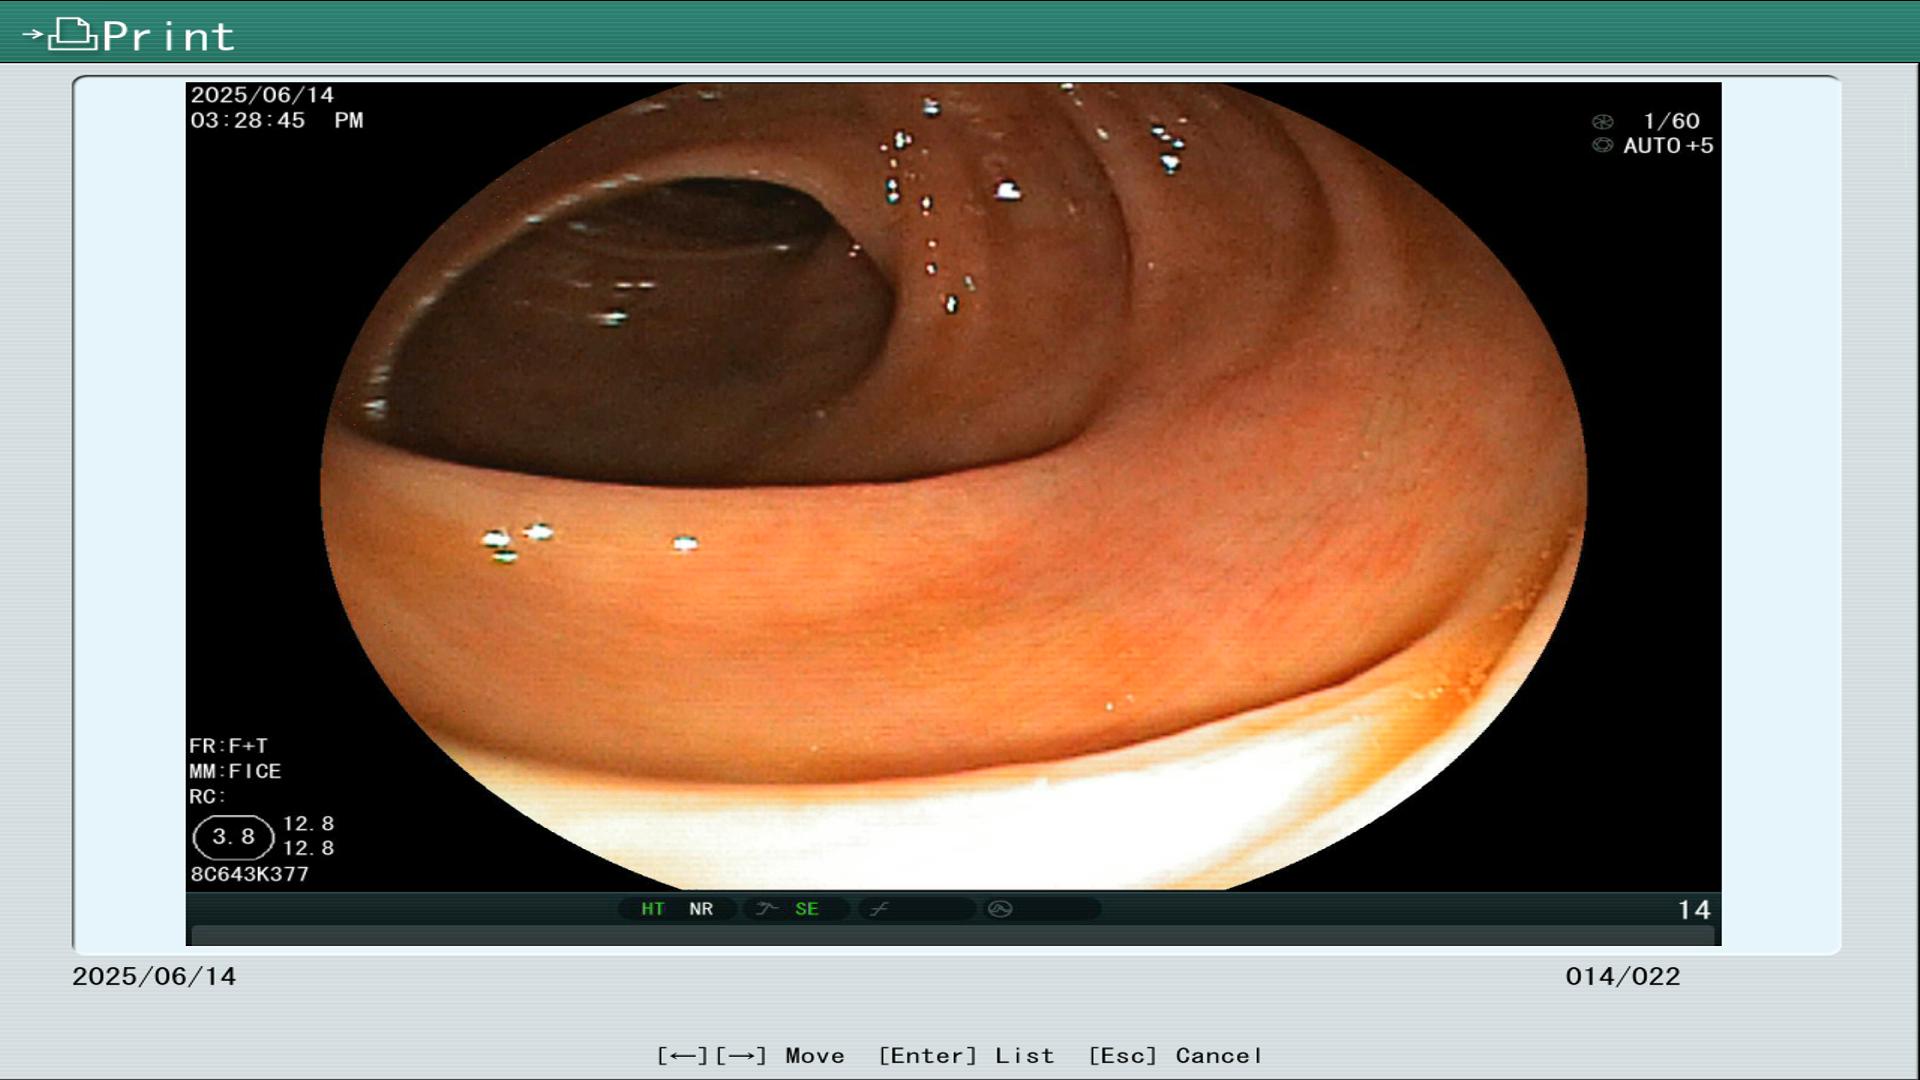
Task: Click the shutter speed icon beside 1/60
Action: [x=1602, y=122]
